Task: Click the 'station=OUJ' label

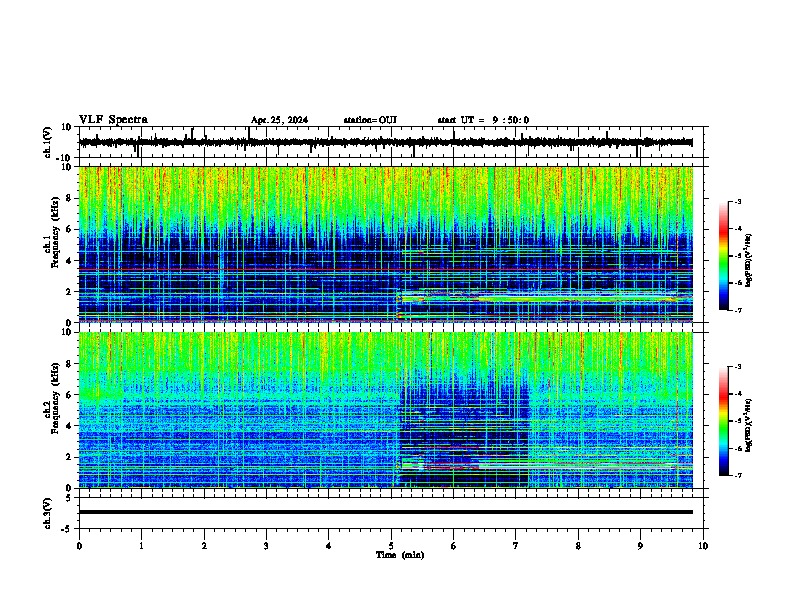Action: click(x=370, y=120)
